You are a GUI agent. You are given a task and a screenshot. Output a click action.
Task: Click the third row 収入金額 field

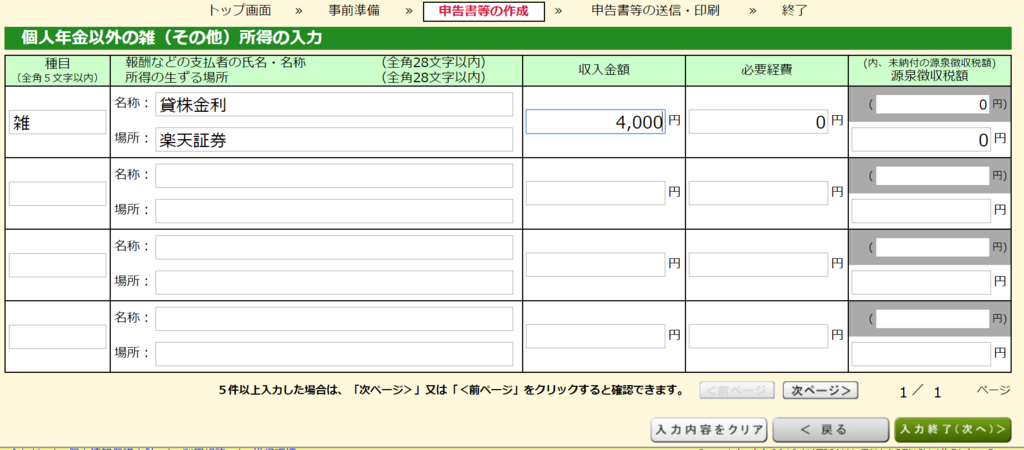click(x=596, y=265)
